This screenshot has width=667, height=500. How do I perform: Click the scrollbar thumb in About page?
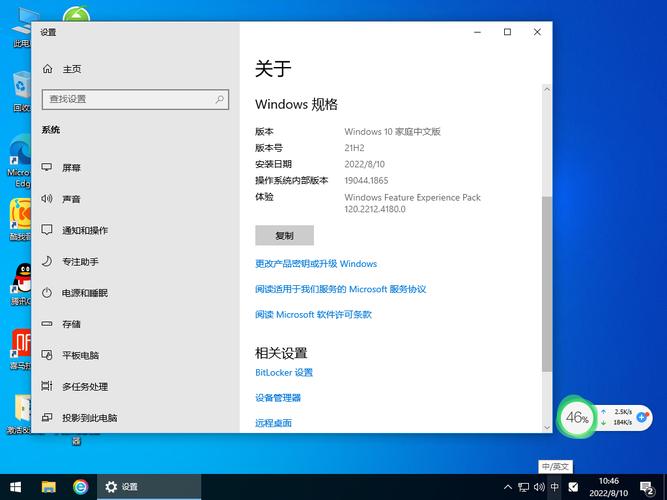coord(547,284)
